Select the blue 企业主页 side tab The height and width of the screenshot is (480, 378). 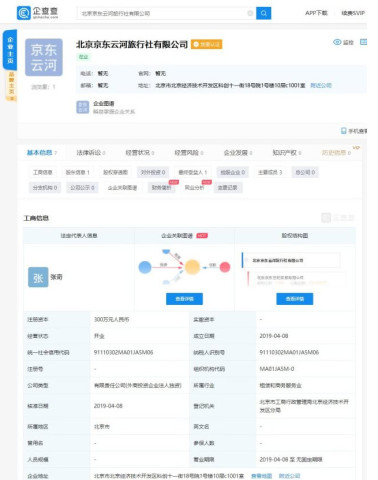[x=10, y=50]
